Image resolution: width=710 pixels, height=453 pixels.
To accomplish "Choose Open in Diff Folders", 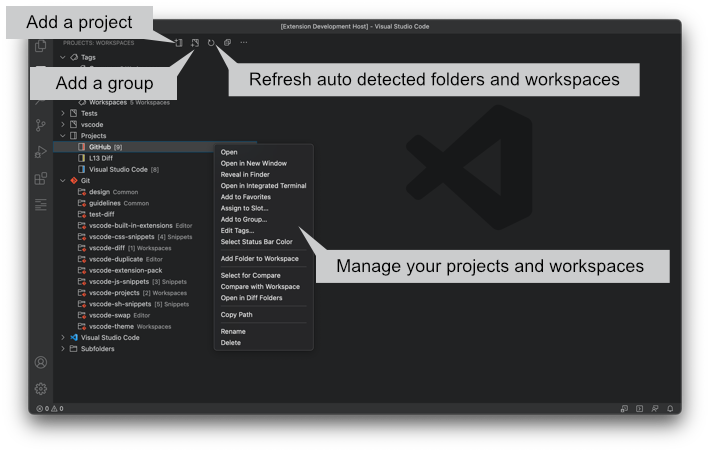I will pos(264,298).
